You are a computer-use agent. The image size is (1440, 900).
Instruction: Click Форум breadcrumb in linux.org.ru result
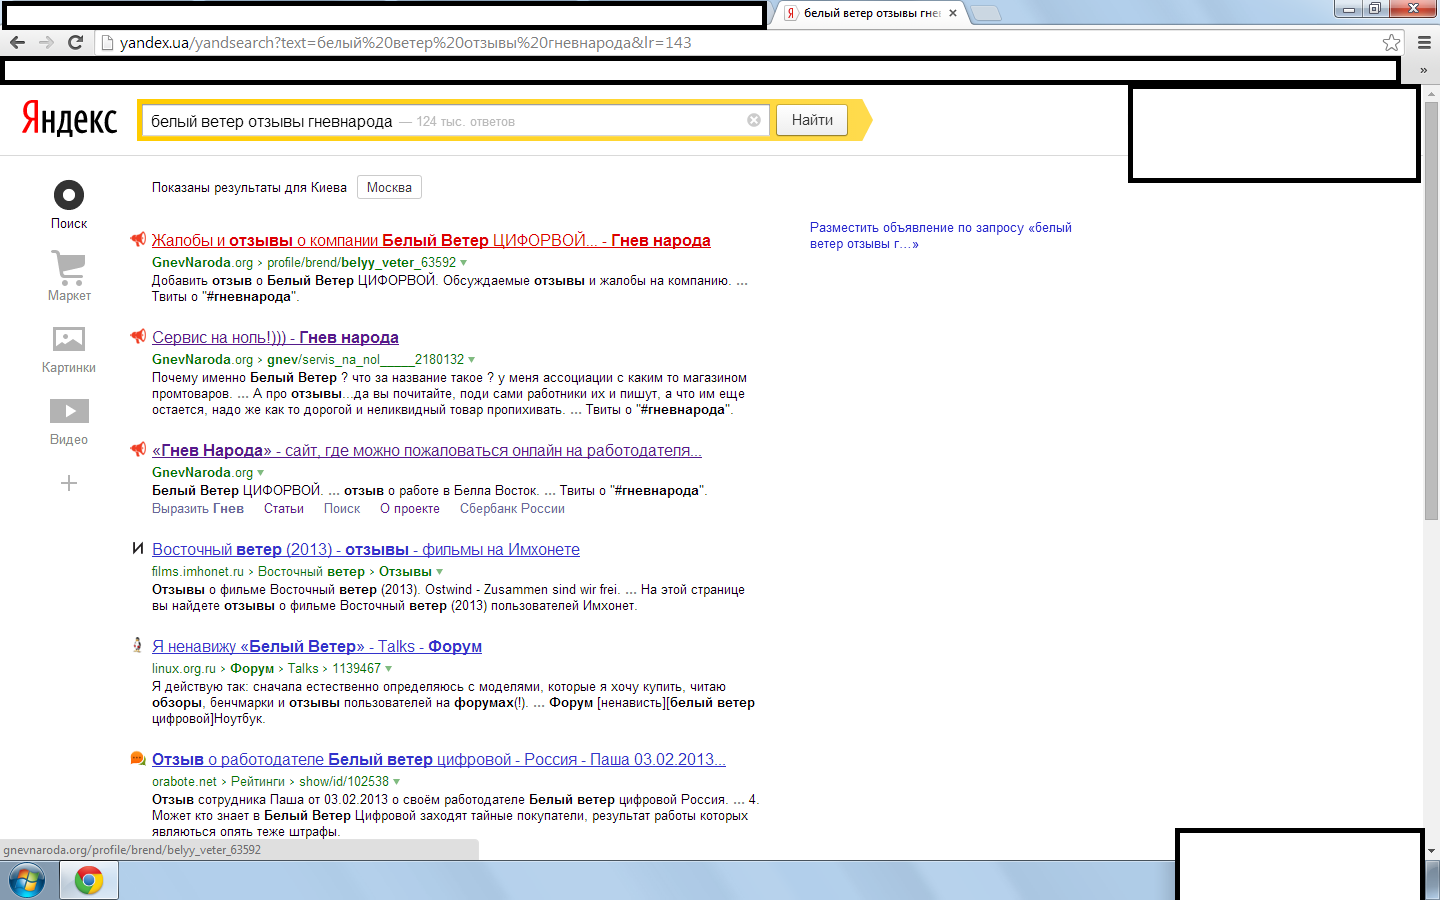click(252, 669)
